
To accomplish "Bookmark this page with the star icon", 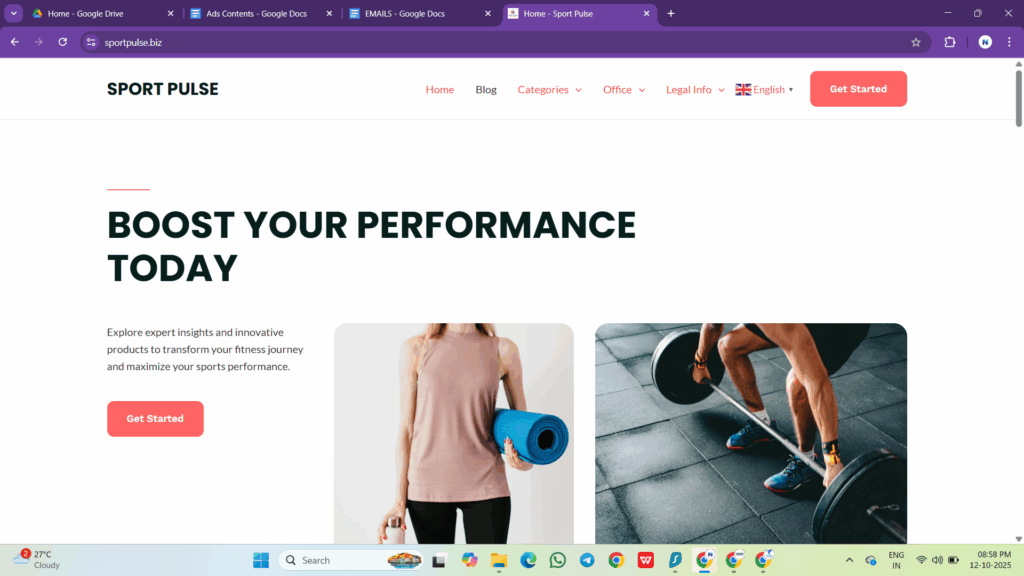I will point(916,42).
